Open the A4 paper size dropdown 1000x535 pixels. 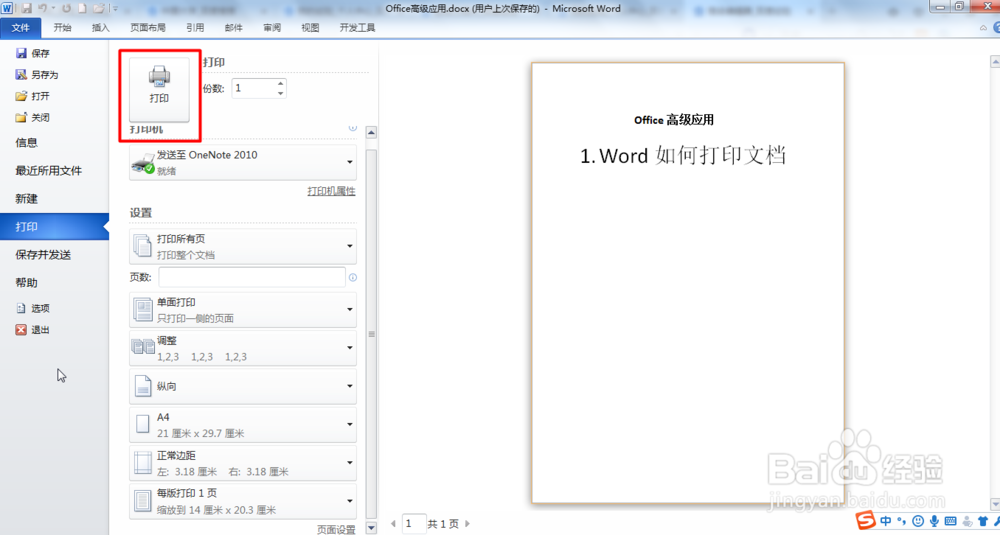click(x=243, y=425)
